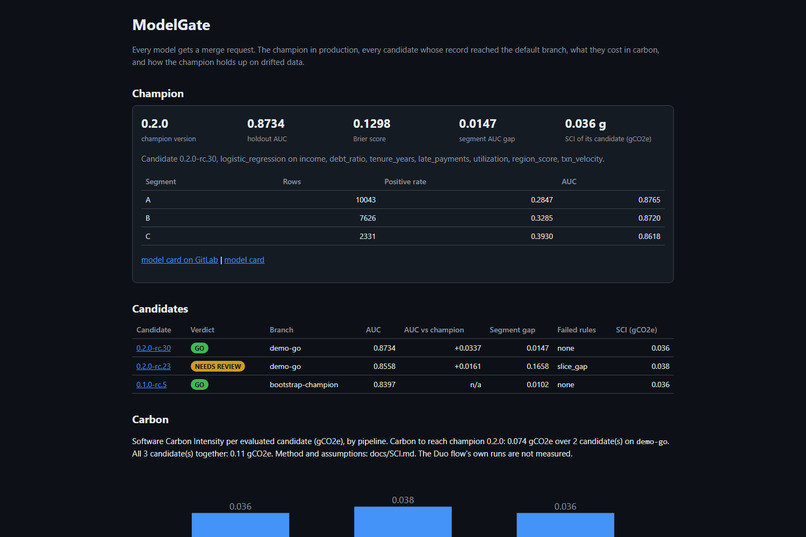Click segment C row label
Viewport: 806px width, 537px height.
tap(148, 236)
